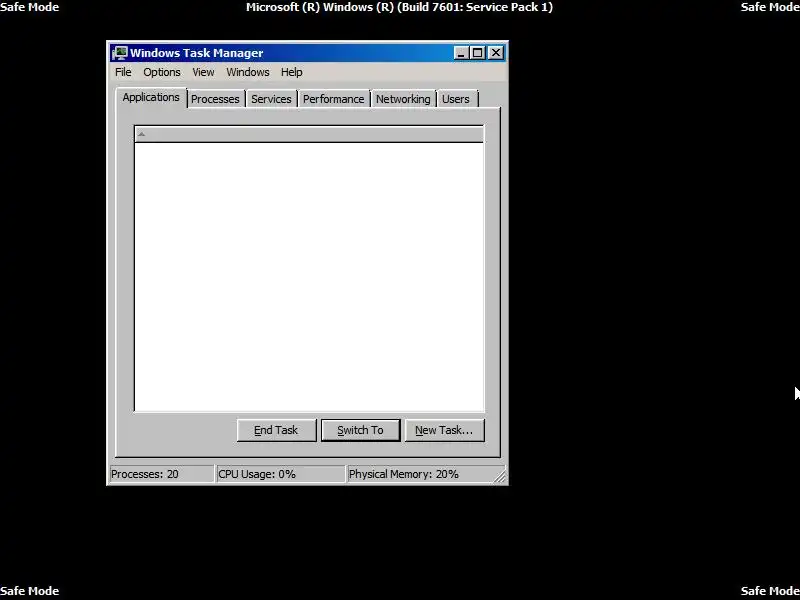Click the End Task button
Viewport: 800px width, 600px height.
276,430
